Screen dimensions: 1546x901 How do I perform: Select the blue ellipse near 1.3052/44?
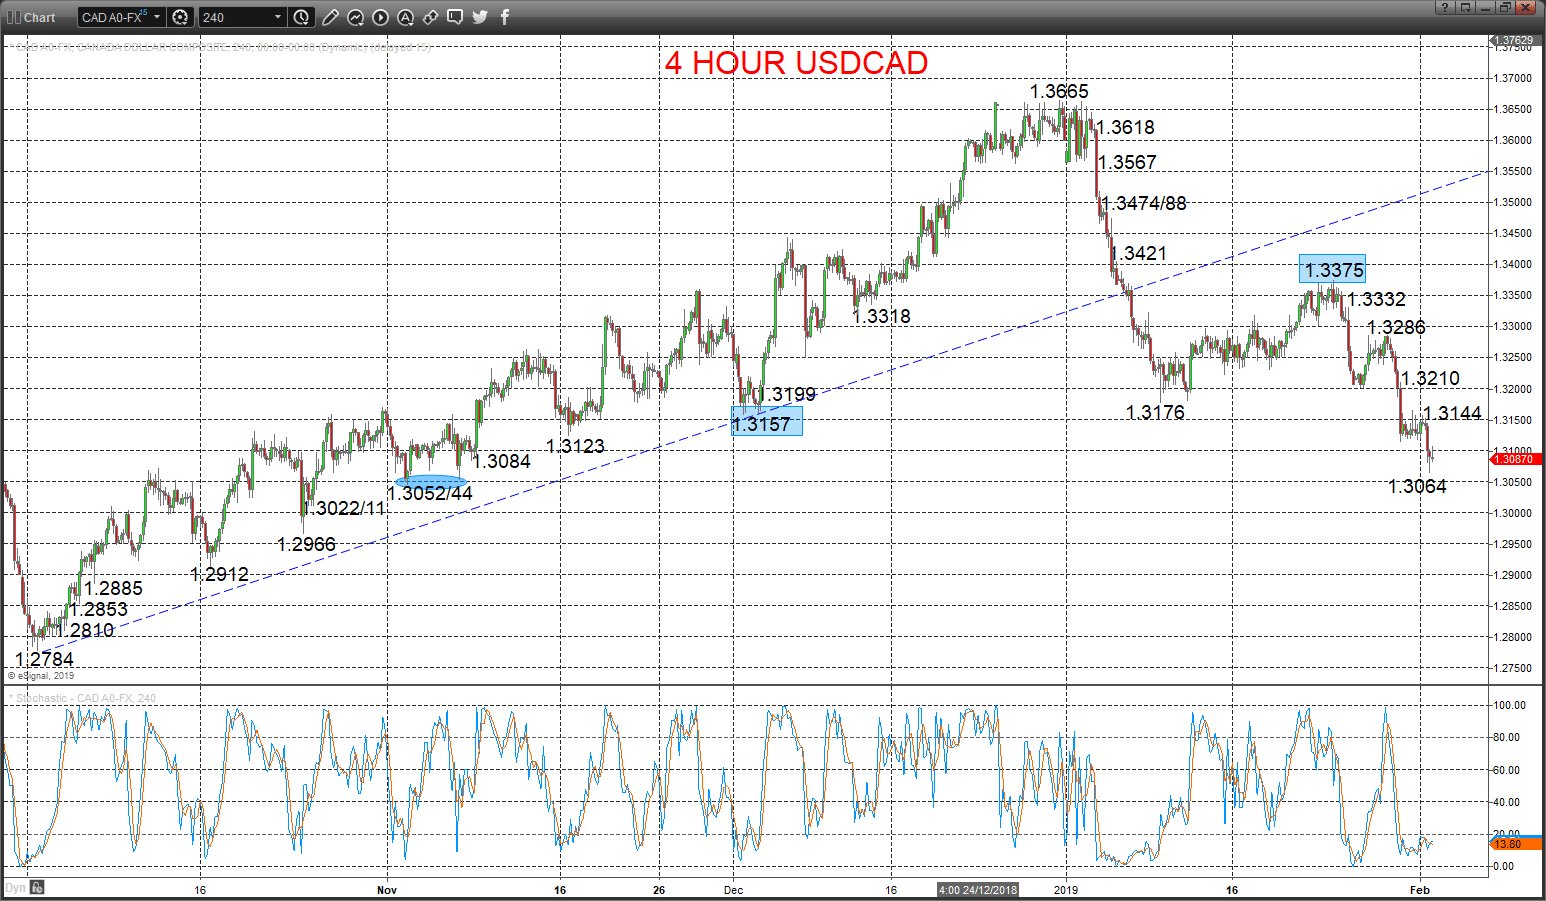pos(430,481)
